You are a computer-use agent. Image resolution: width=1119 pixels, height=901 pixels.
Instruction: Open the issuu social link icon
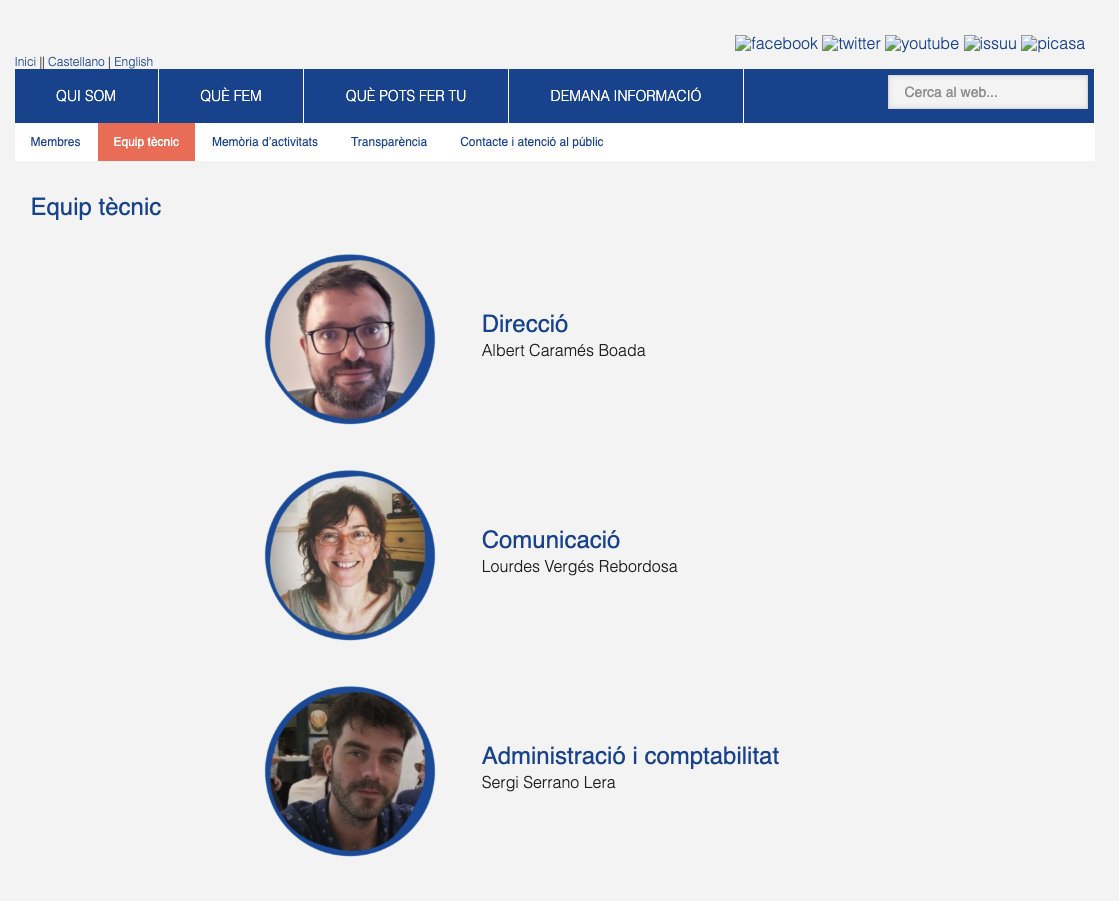coord(990,44)
